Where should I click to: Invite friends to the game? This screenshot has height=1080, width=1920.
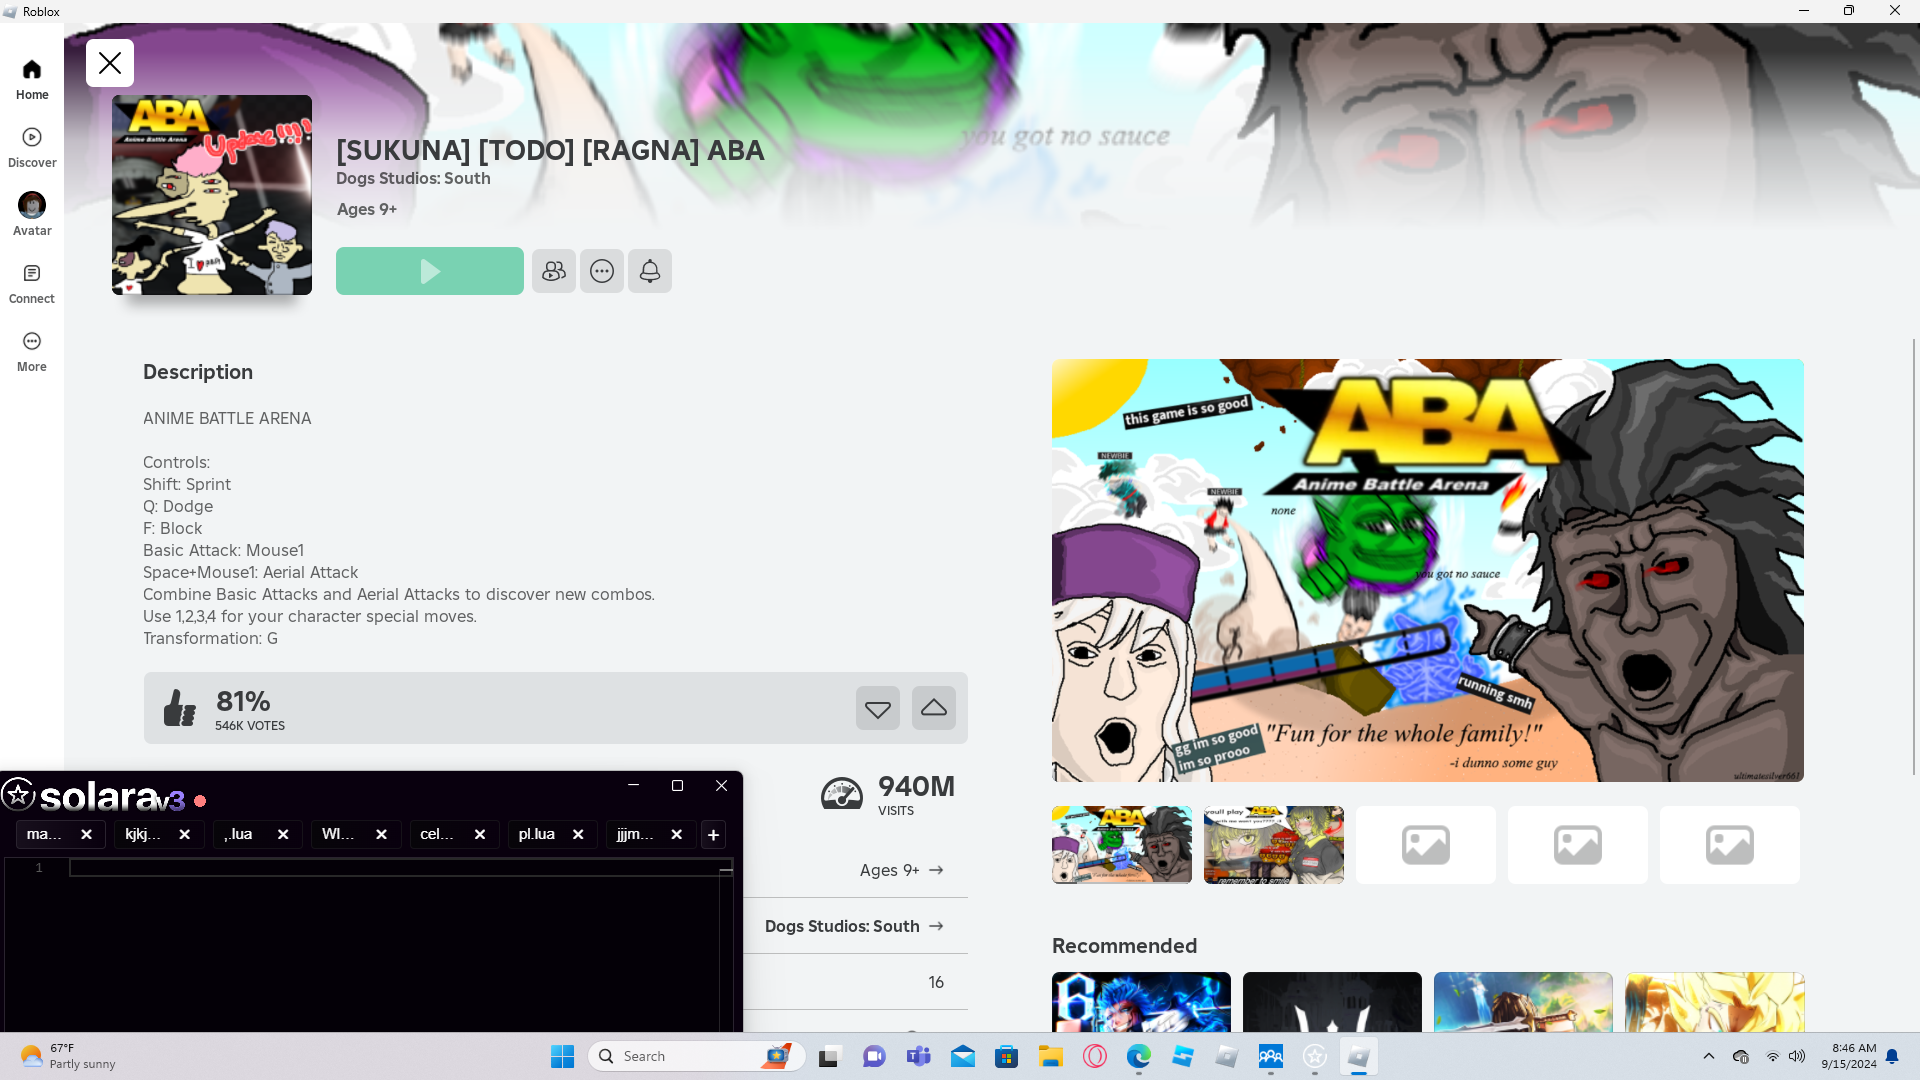(554, 271)
